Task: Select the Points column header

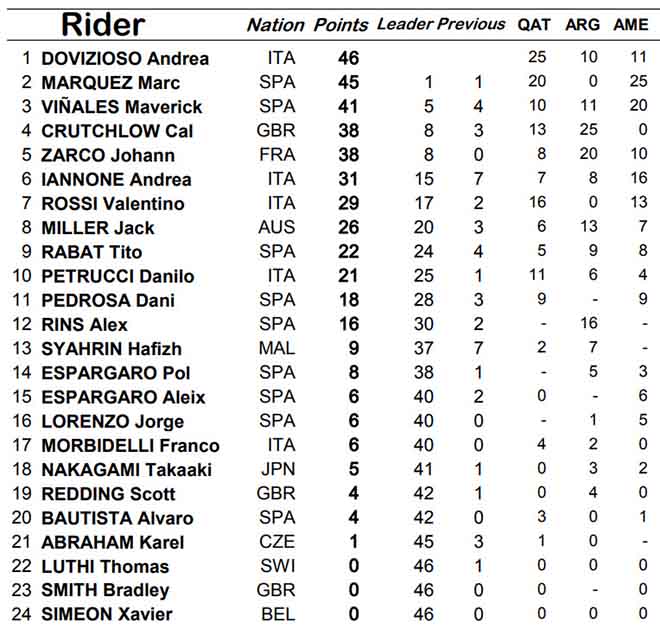Action: [x=341, y=25]
